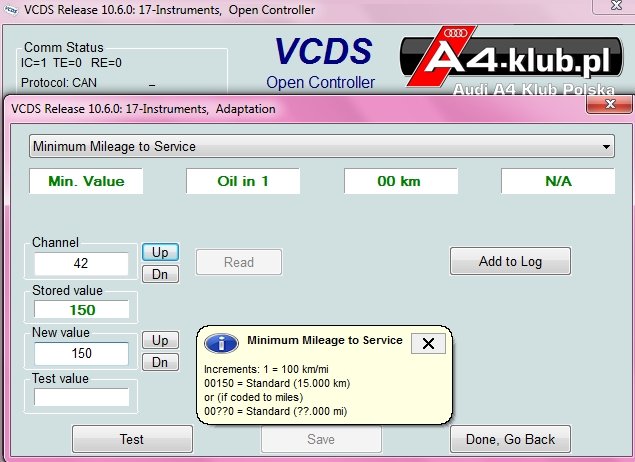Close the Open Controller window

tap(616, 6)
